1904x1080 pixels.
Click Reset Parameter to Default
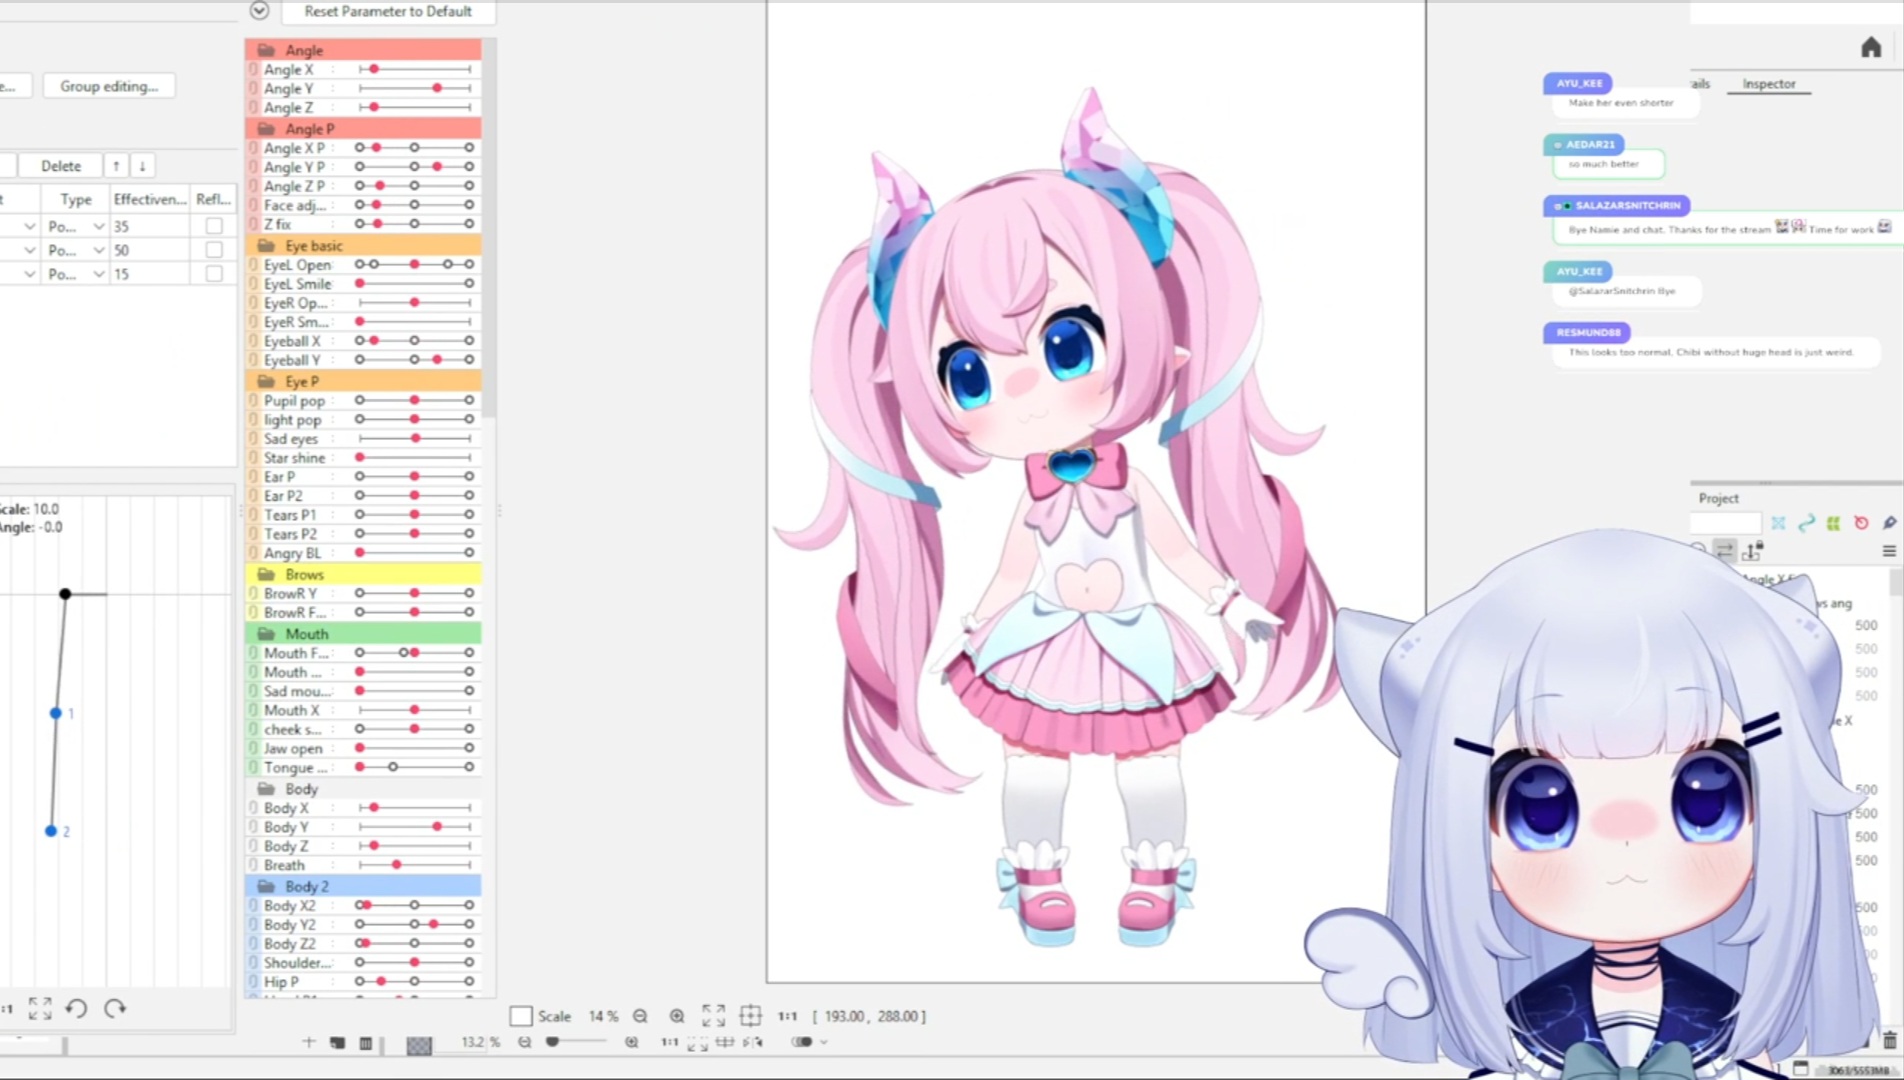[x=388, y=11]
